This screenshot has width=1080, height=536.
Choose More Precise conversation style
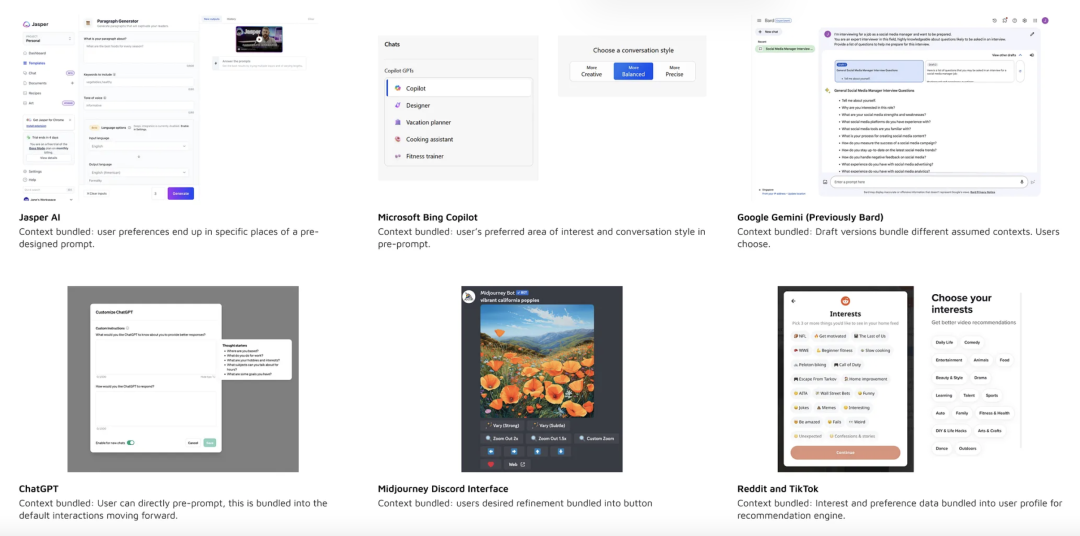pyautogui.click(x=674, y=71)
